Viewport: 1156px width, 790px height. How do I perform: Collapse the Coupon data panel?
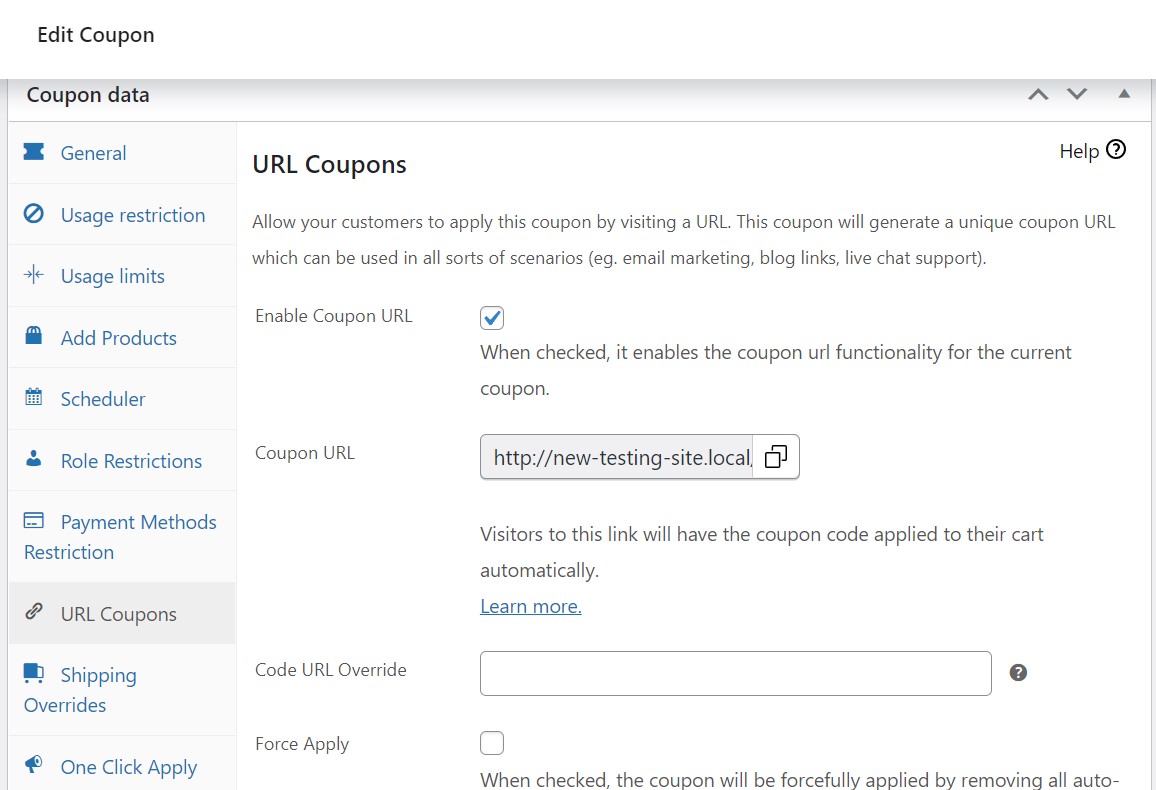(1124, 94)
